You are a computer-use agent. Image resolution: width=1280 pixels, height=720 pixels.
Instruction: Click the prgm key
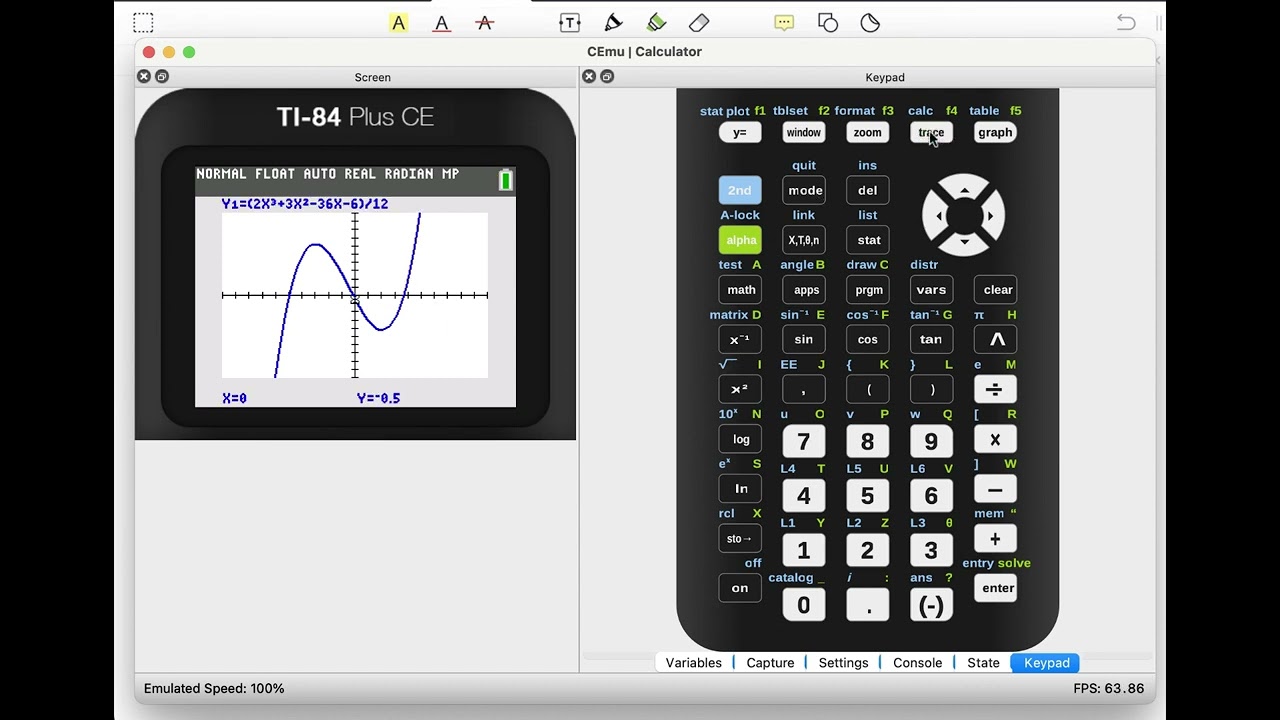(x=869, y=290)
